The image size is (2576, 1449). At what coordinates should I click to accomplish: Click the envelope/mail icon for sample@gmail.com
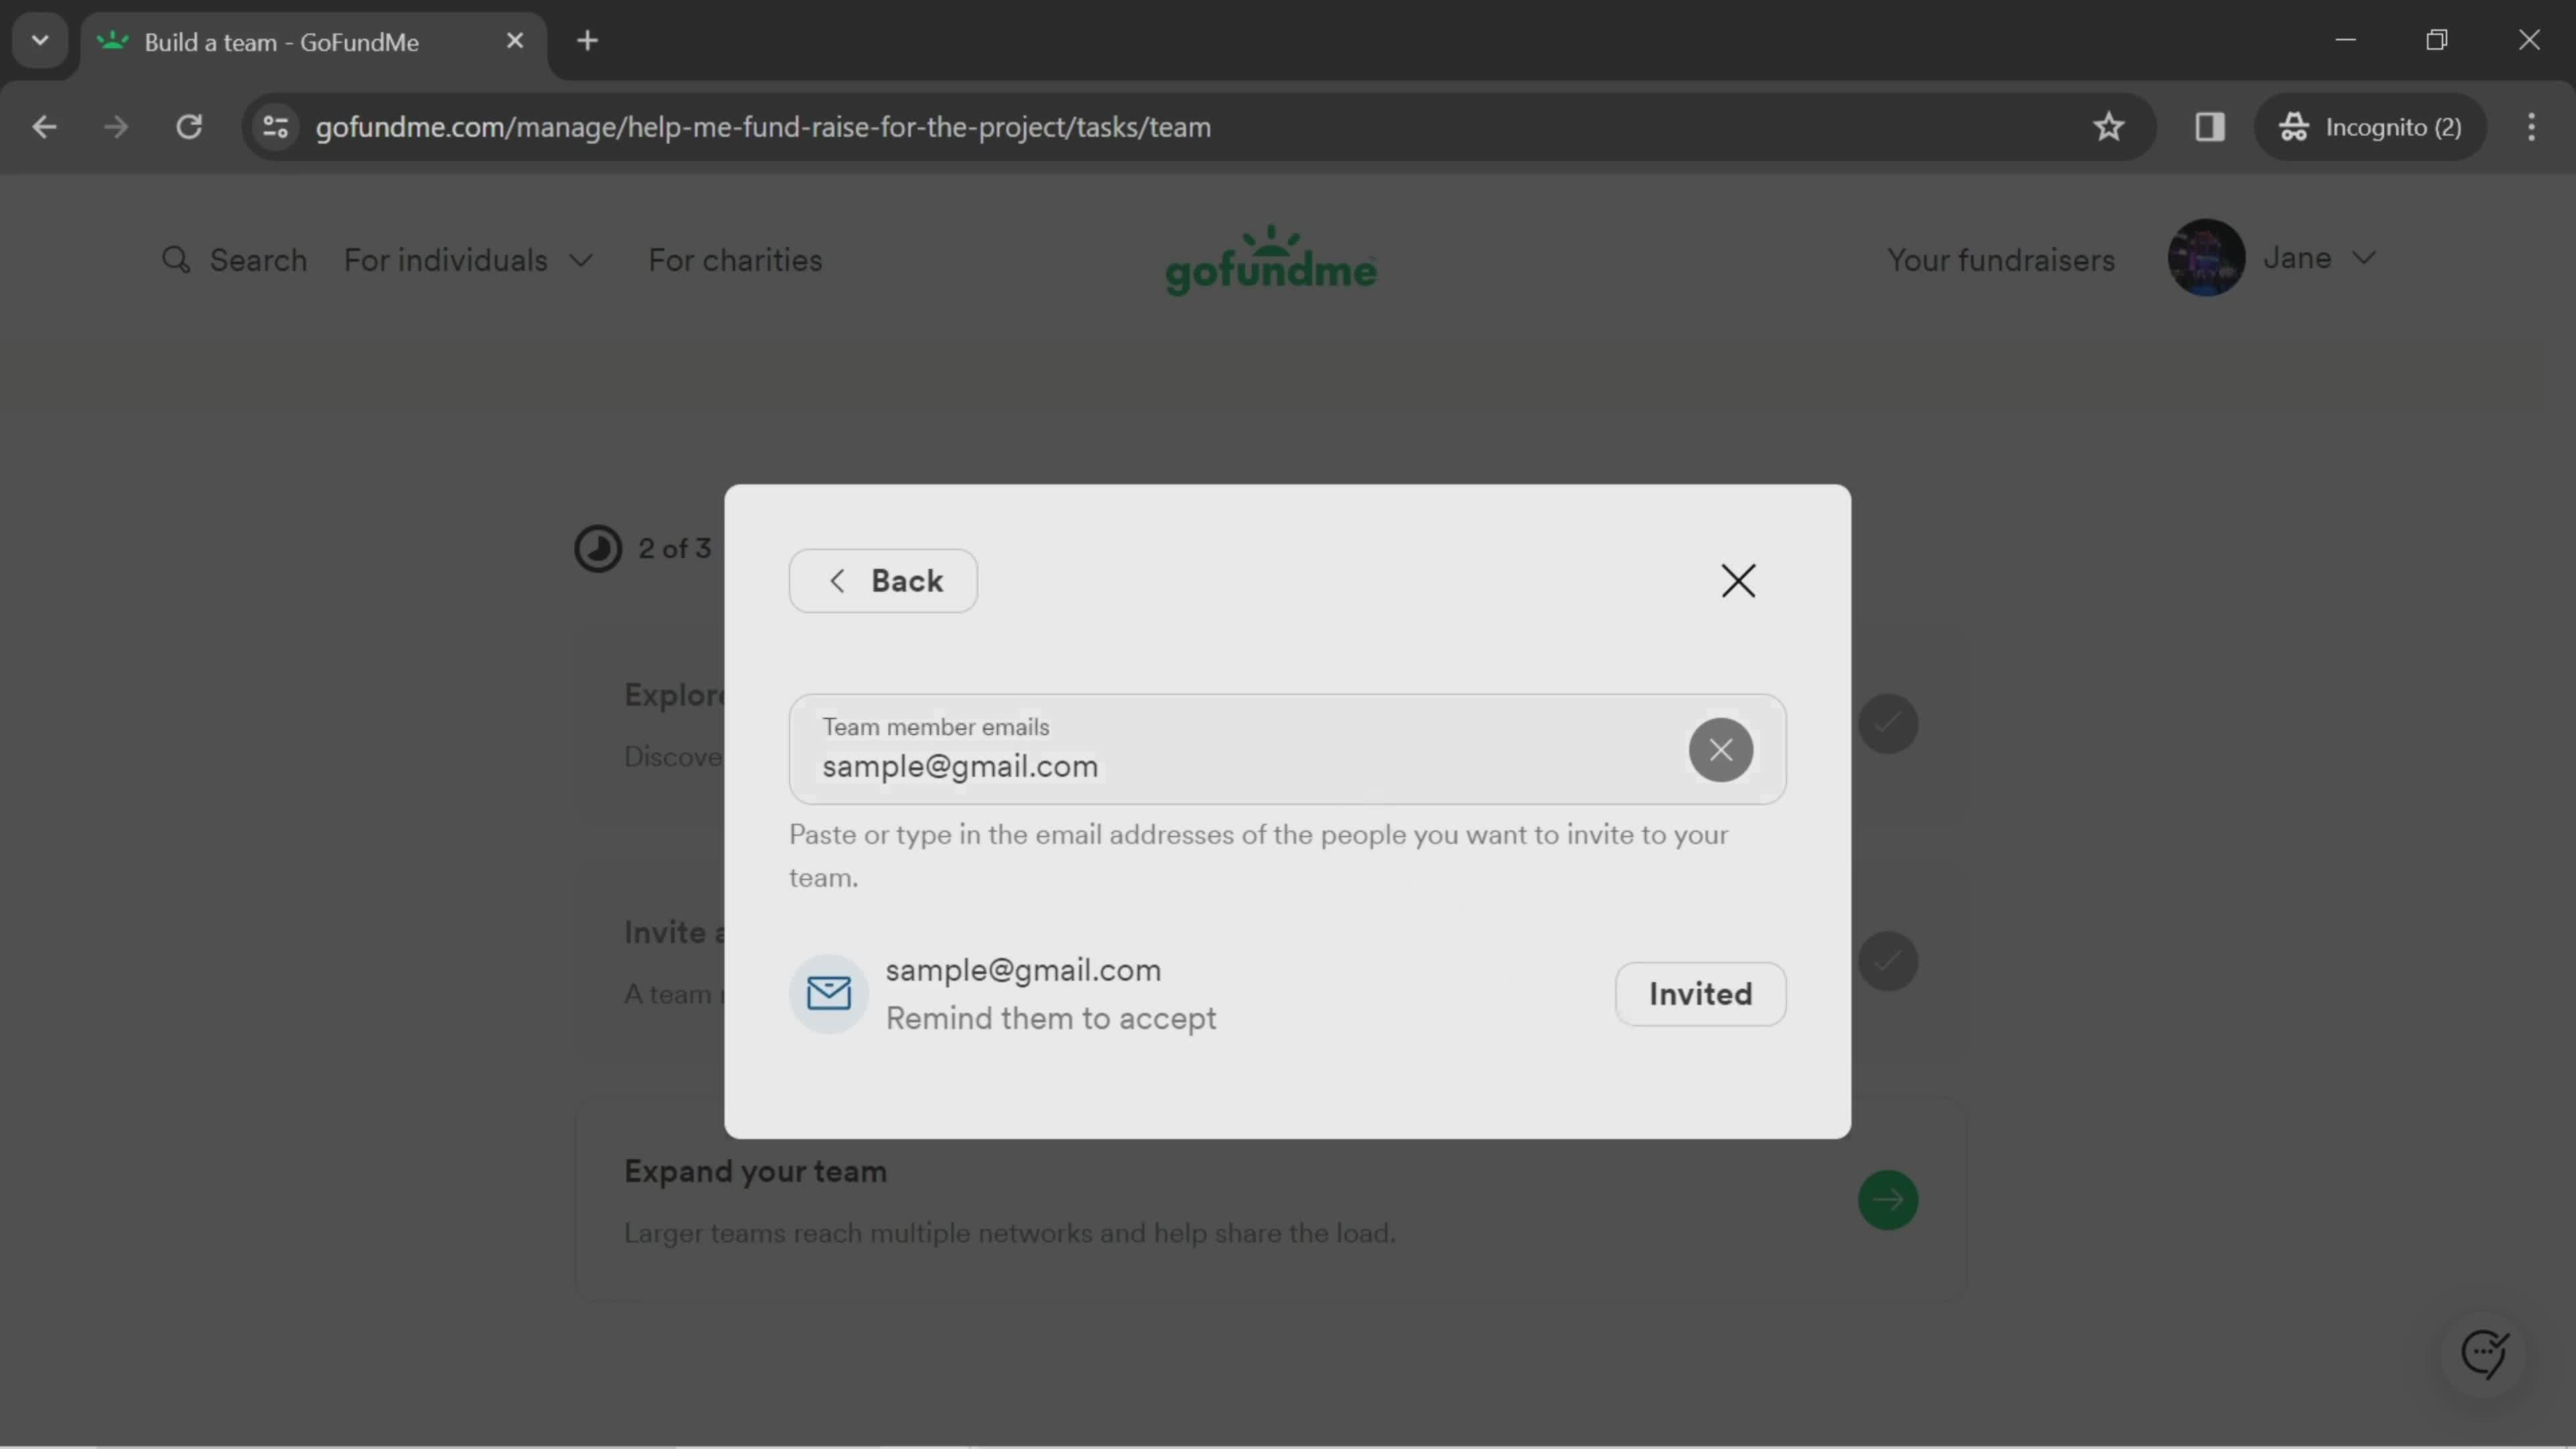tap(826, 993)
